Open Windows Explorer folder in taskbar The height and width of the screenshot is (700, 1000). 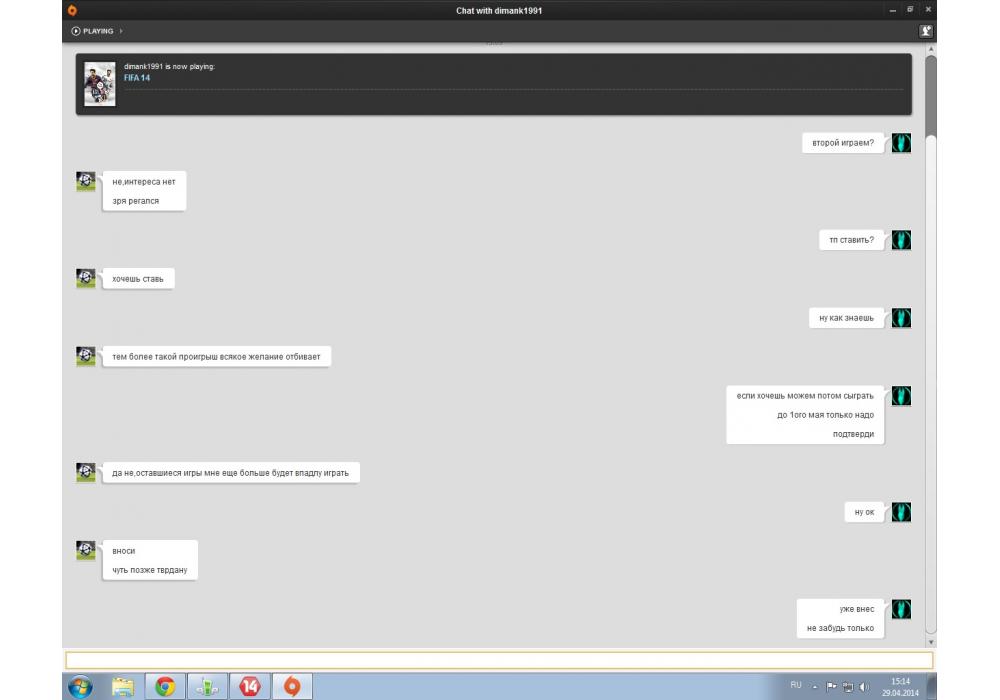coord(123,686)
